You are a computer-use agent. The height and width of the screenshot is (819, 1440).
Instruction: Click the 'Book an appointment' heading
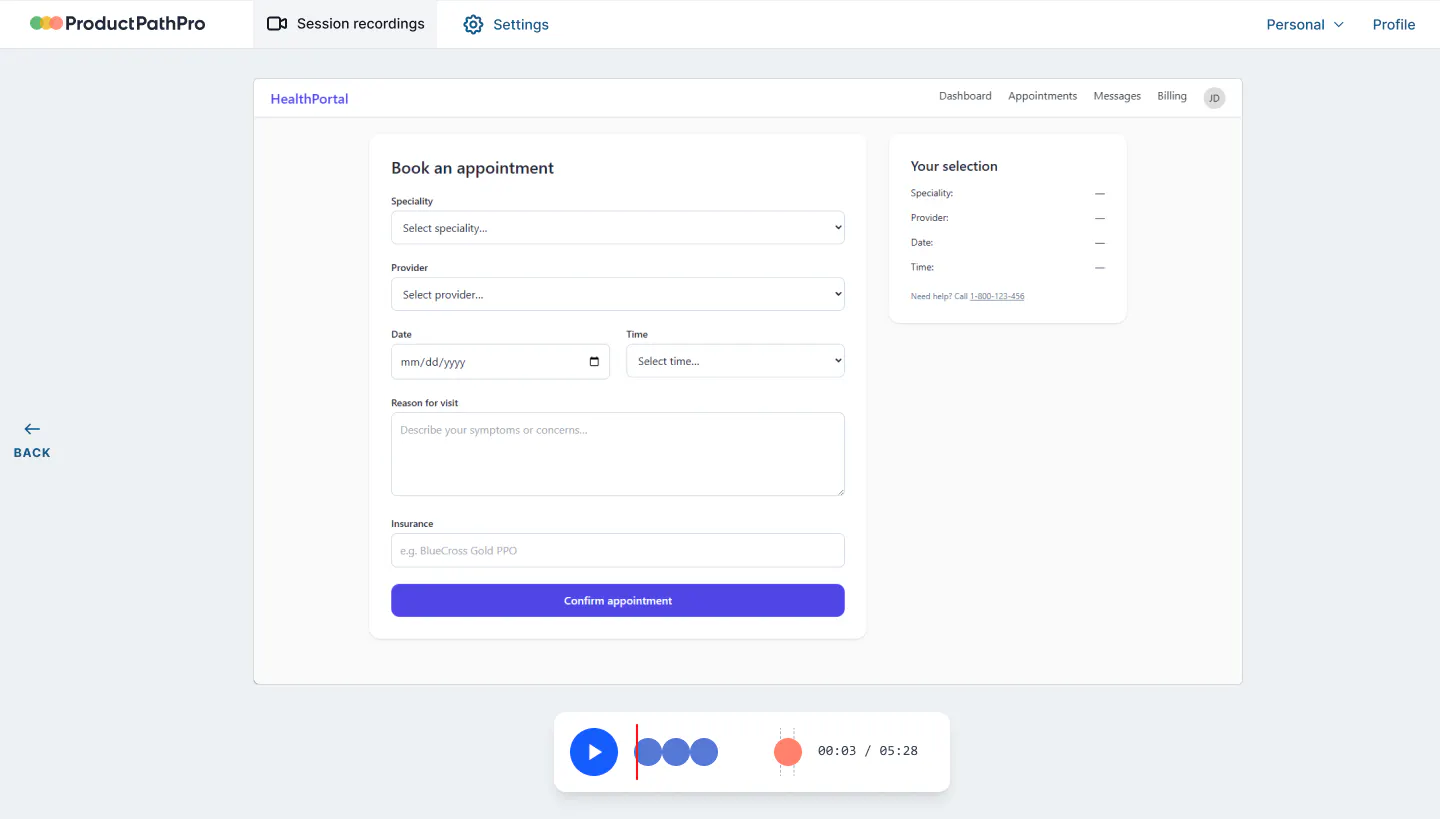pyautogui.click(x=472, y=168)
